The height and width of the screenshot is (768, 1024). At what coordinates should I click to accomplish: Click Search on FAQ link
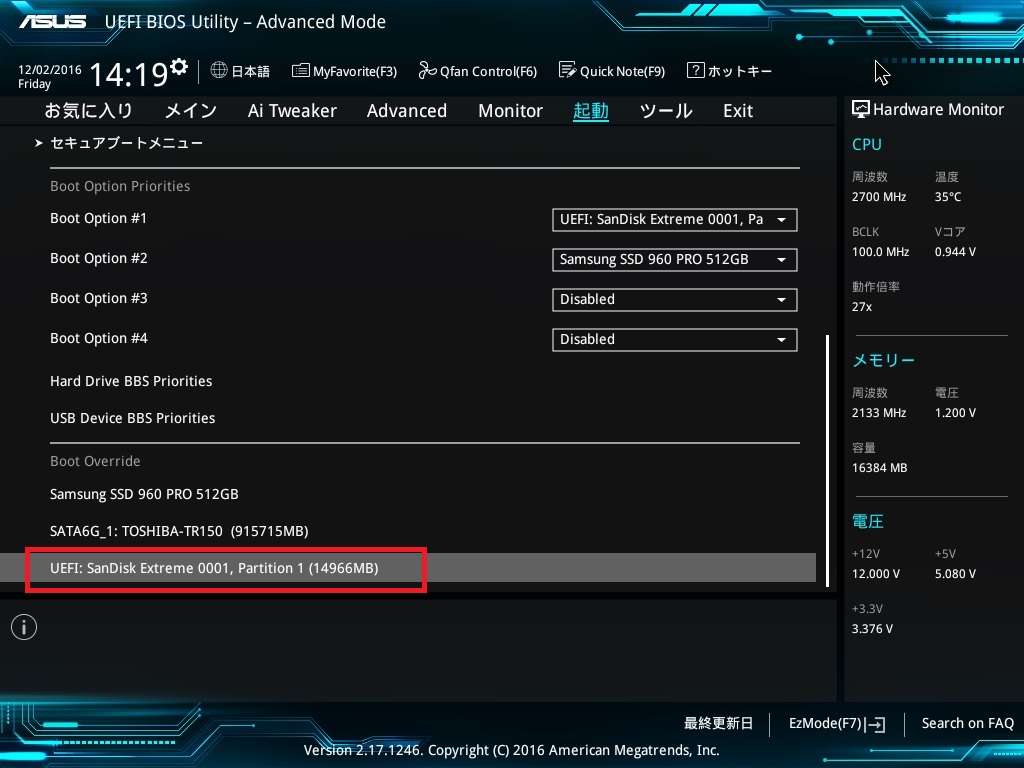coord(967,723)
